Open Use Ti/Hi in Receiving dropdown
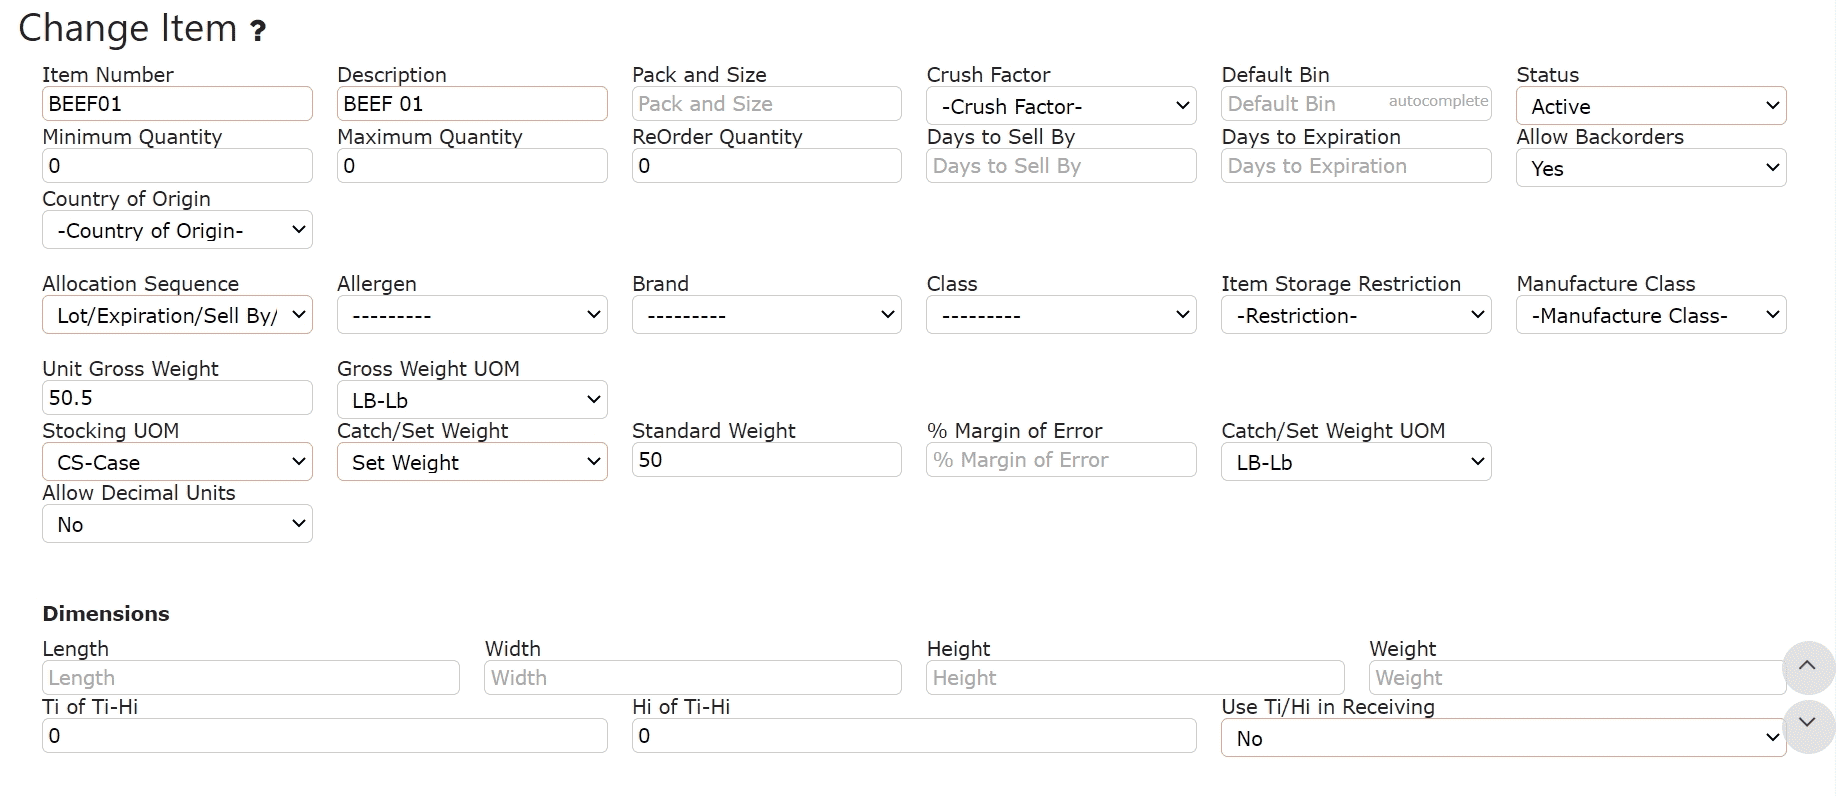Screen dimensions: 1836x796 tap(1503, 738)
